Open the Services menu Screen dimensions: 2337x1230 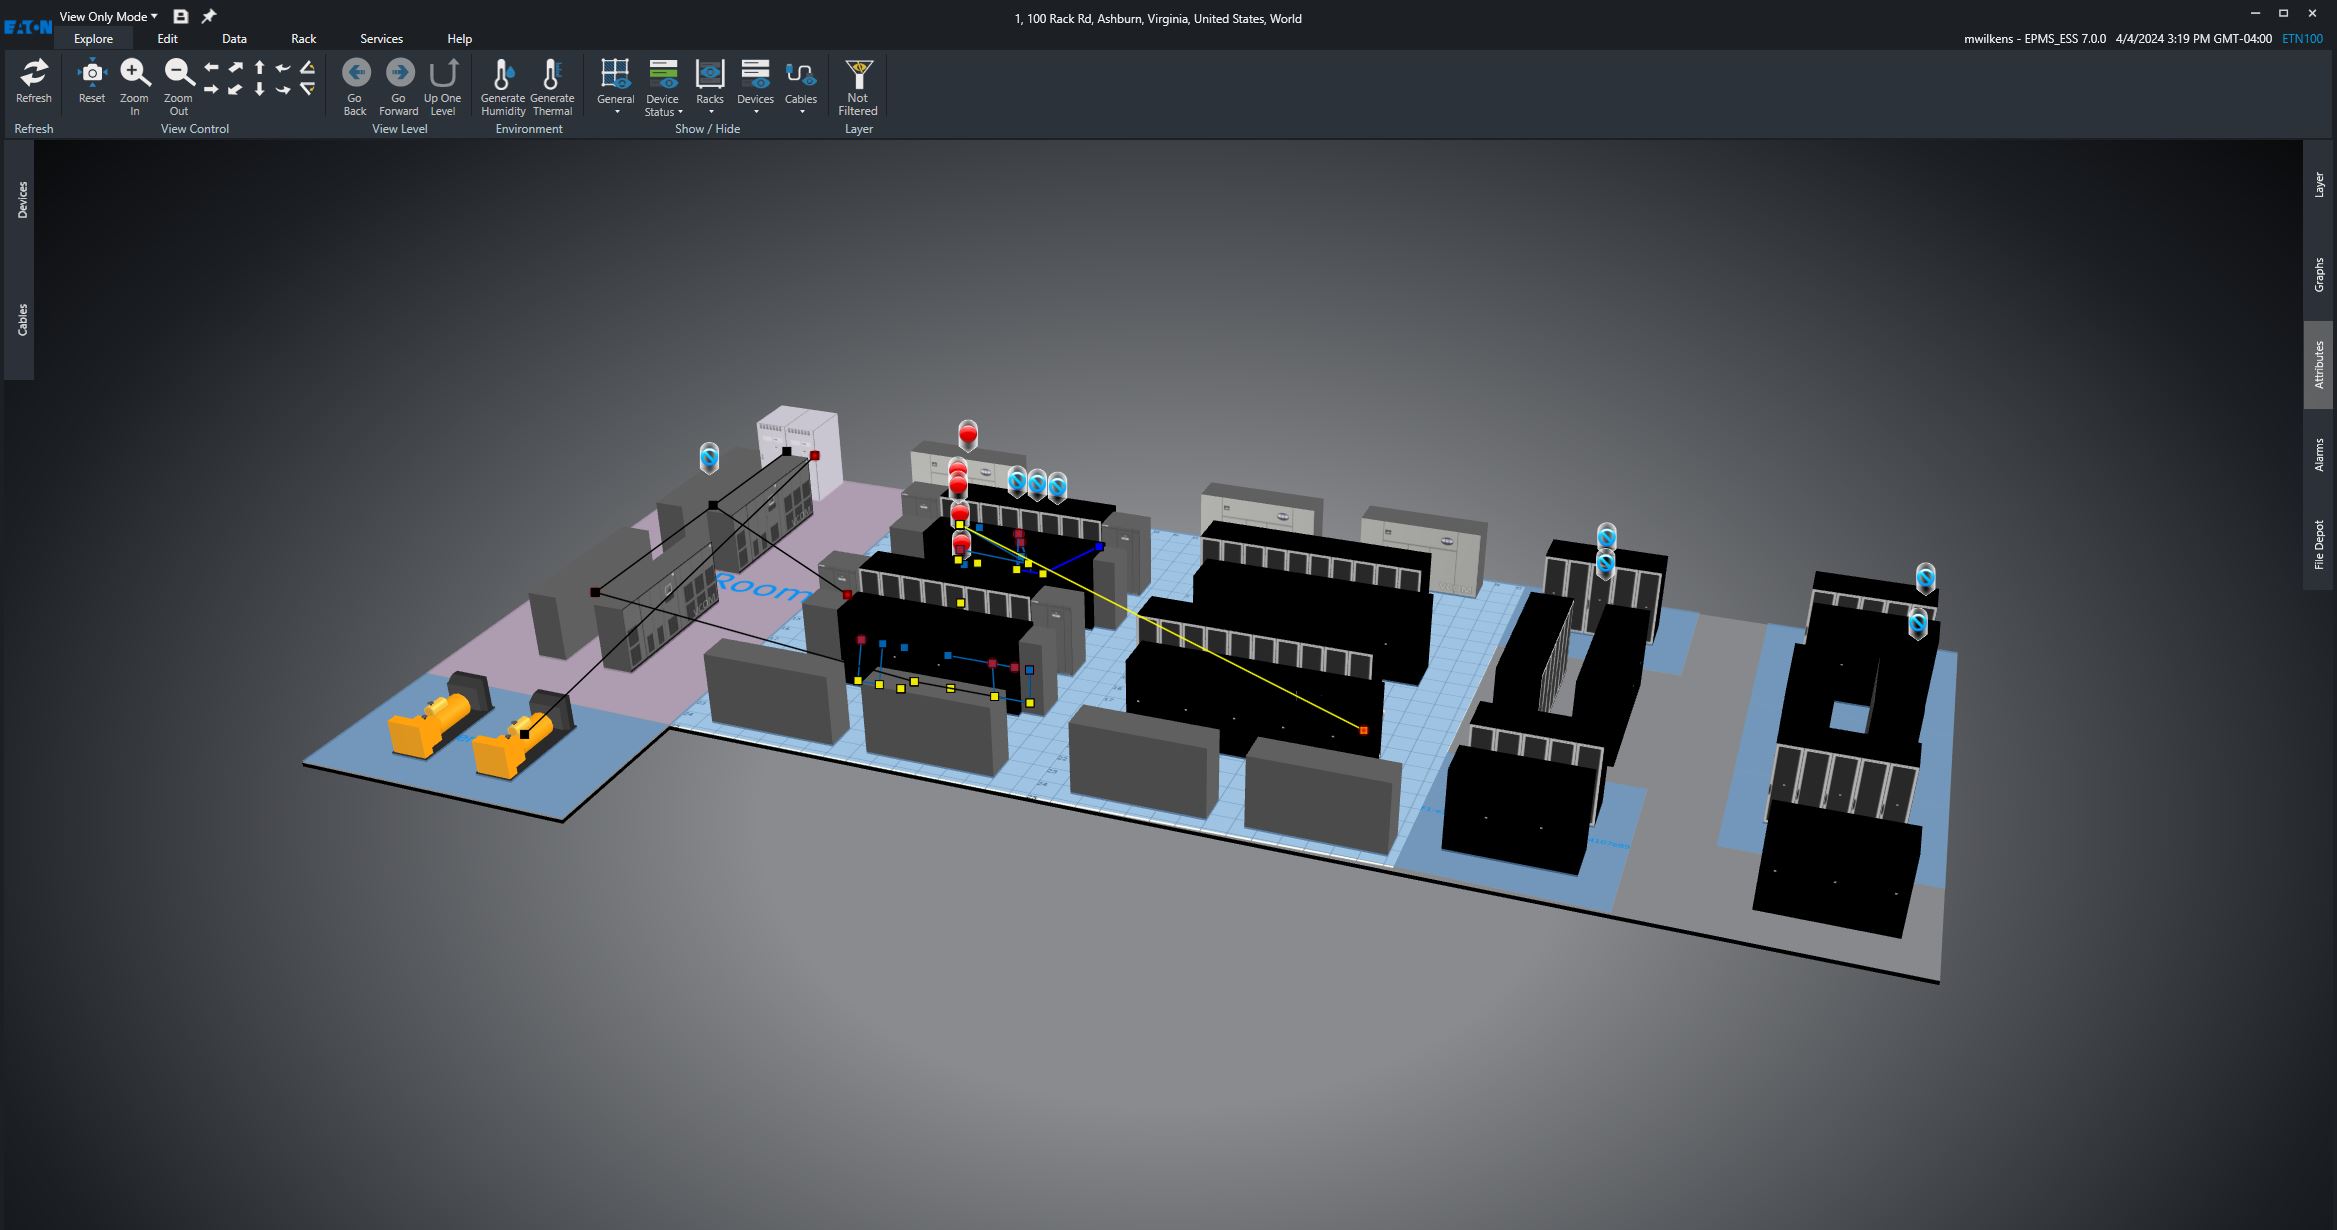381,38
